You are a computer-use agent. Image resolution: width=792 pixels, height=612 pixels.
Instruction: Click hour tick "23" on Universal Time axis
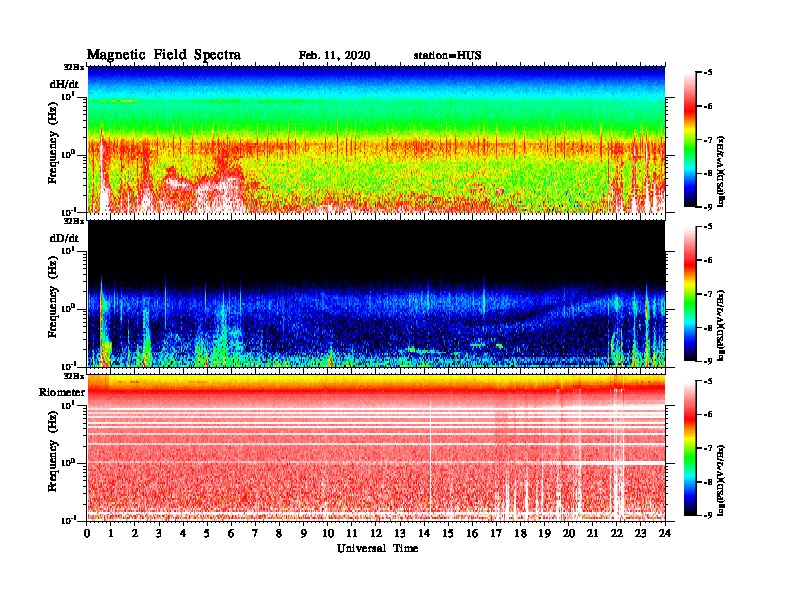pos(641,534)
